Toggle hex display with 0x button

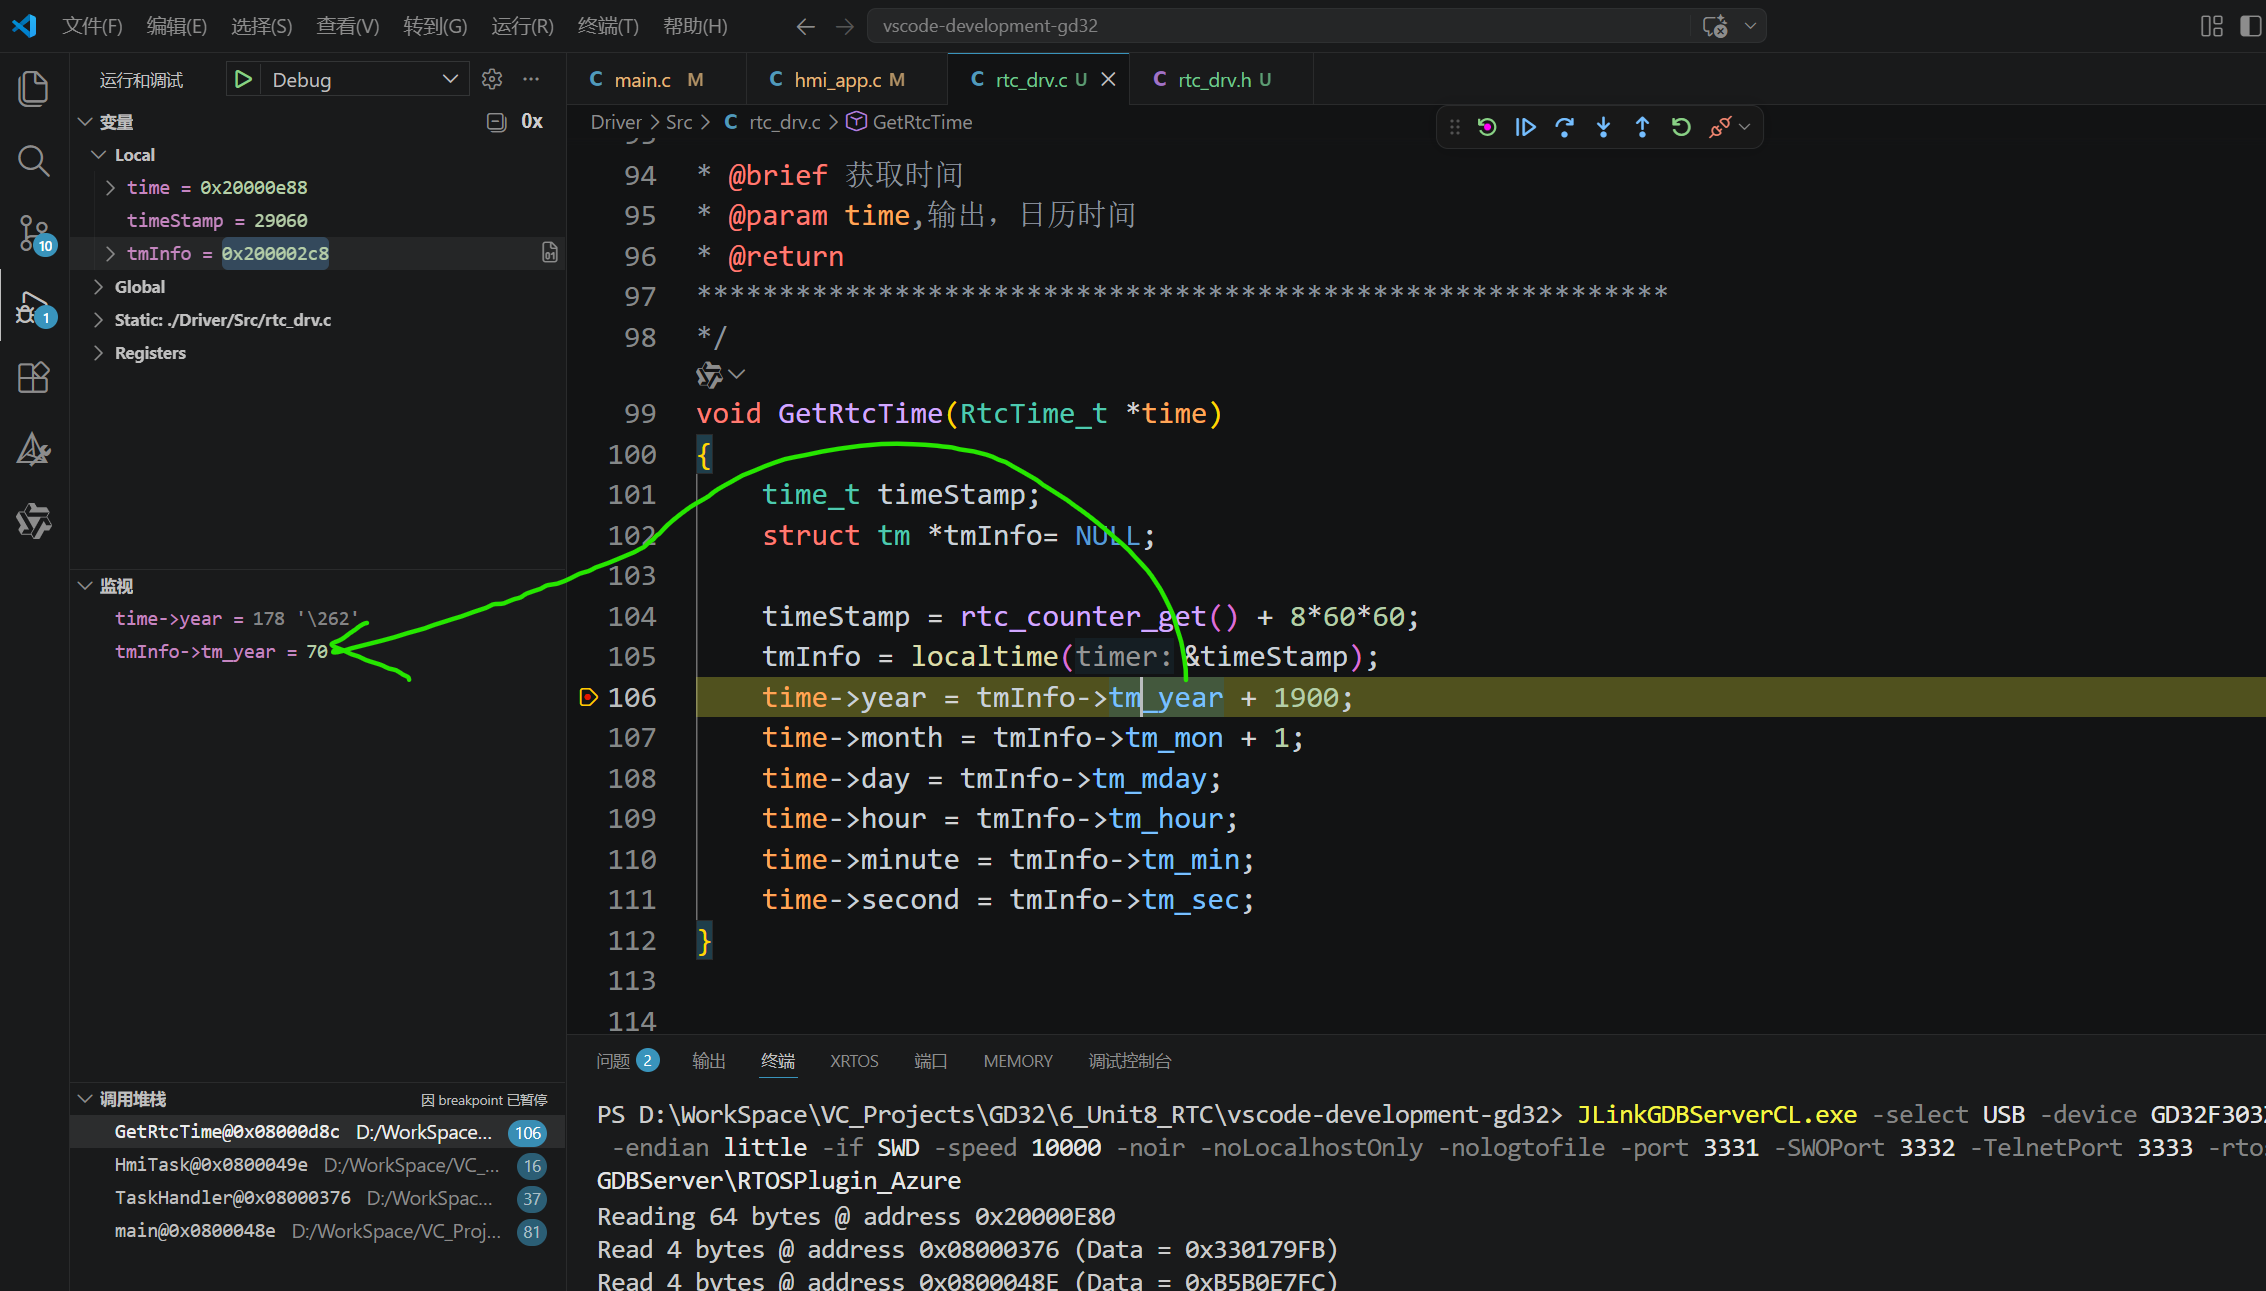point(532,122)
